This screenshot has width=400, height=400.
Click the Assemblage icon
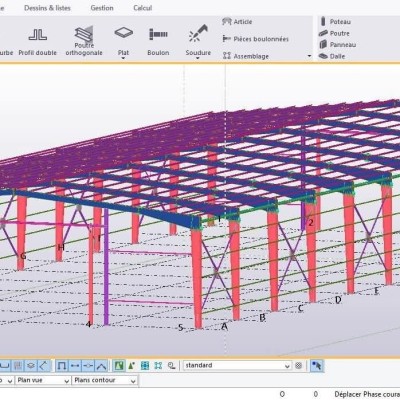(x=227, y=56)
